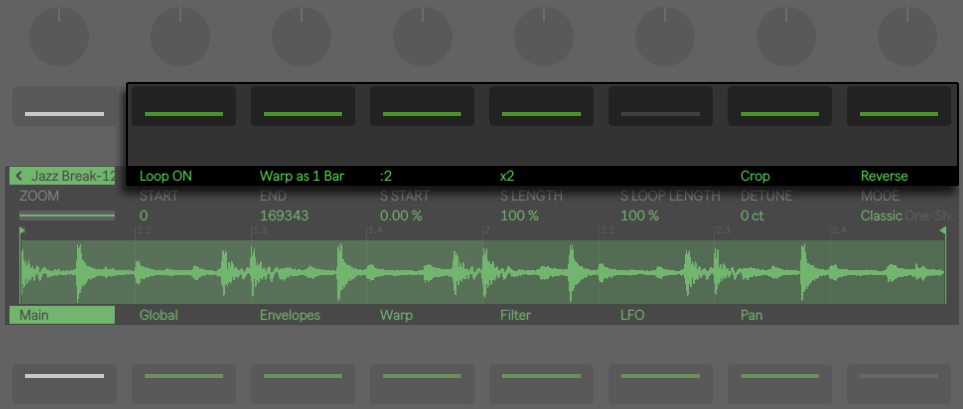Push the lower display button below Main
Viewport: 963px width, 409px height.
64,384
